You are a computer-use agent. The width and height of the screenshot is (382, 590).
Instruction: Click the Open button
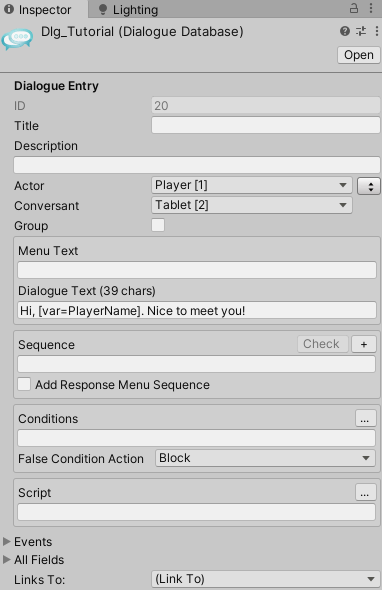click(359, 55)
